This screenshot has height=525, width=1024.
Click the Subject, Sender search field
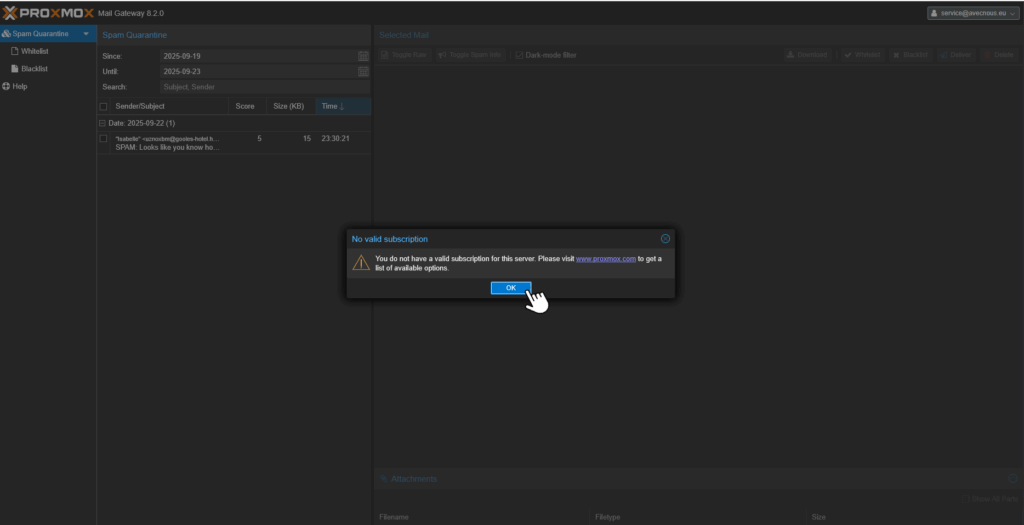click(265, 87)
